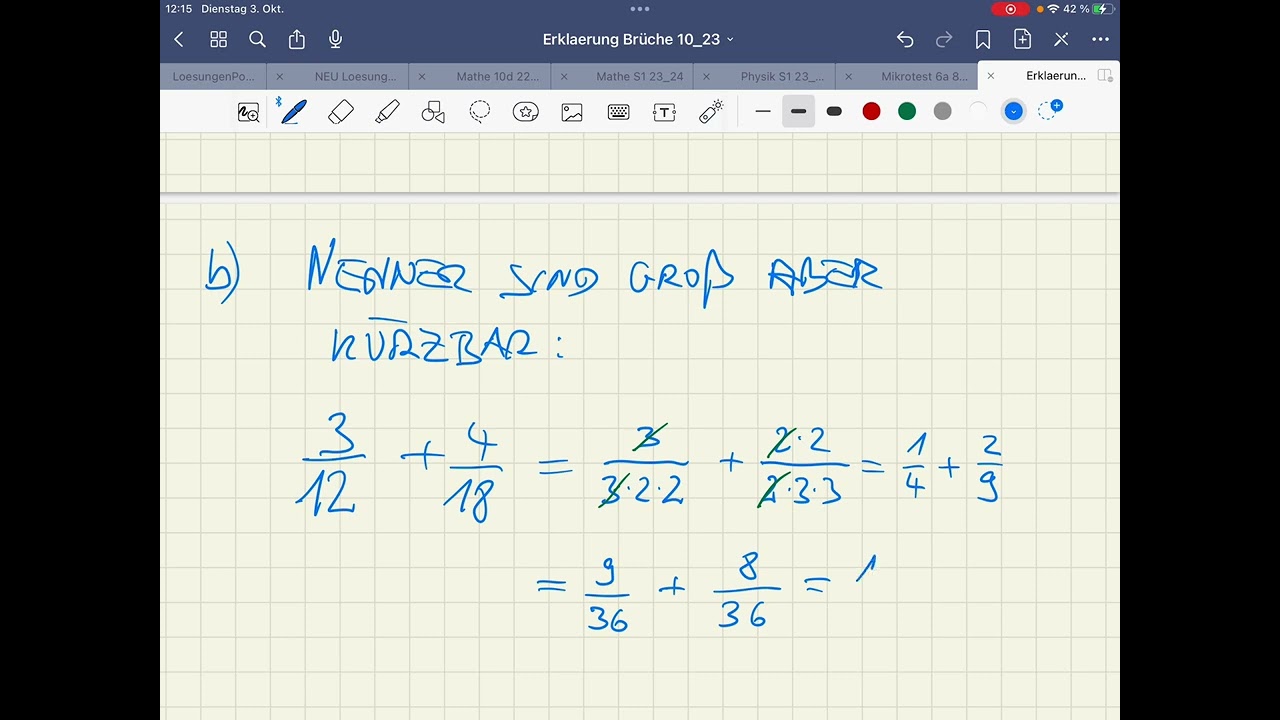1280x720 pixels.
Task: Tap the battery status at 42 %
Action: pyautogui.click(x=1088, y=9)
